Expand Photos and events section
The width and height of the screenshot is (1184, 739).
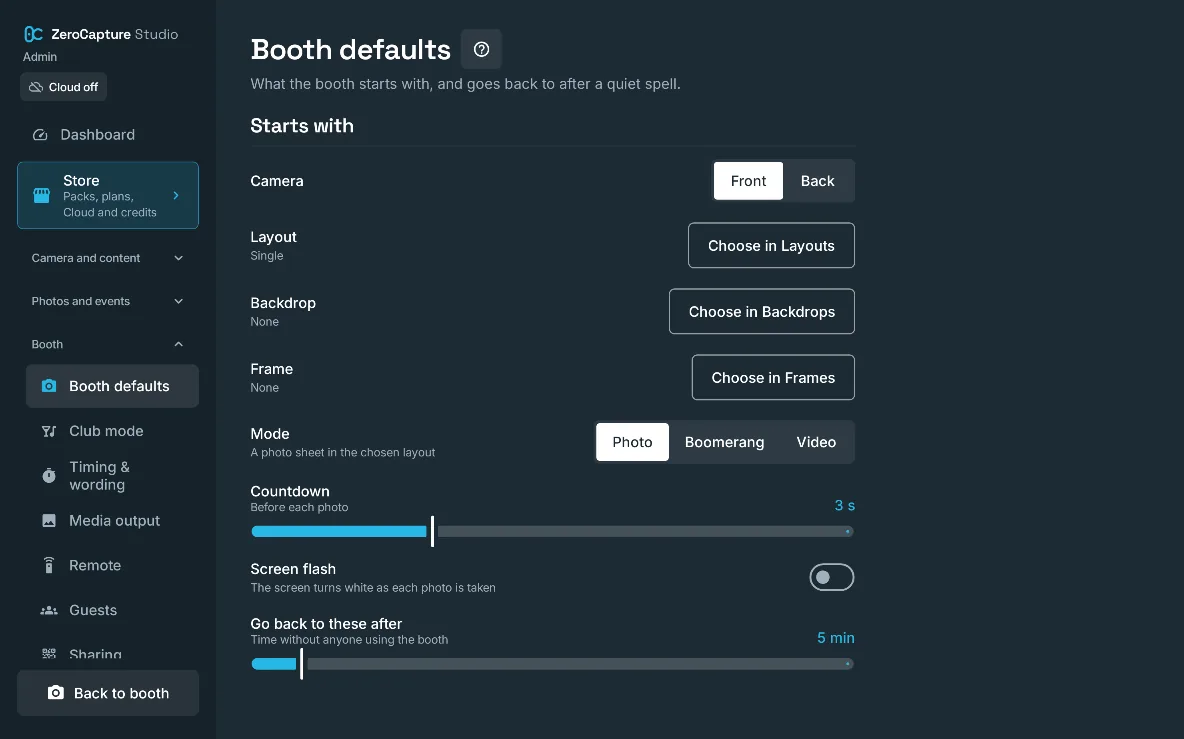(108, 301)
